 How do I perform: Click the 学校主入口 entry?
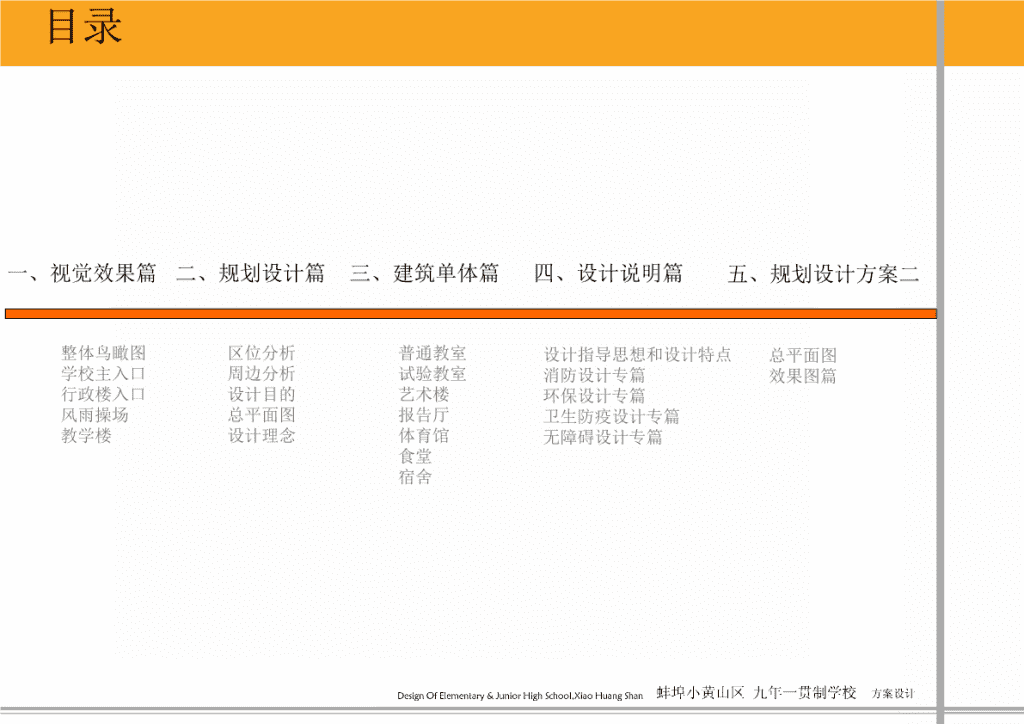(x=103, y=374)
